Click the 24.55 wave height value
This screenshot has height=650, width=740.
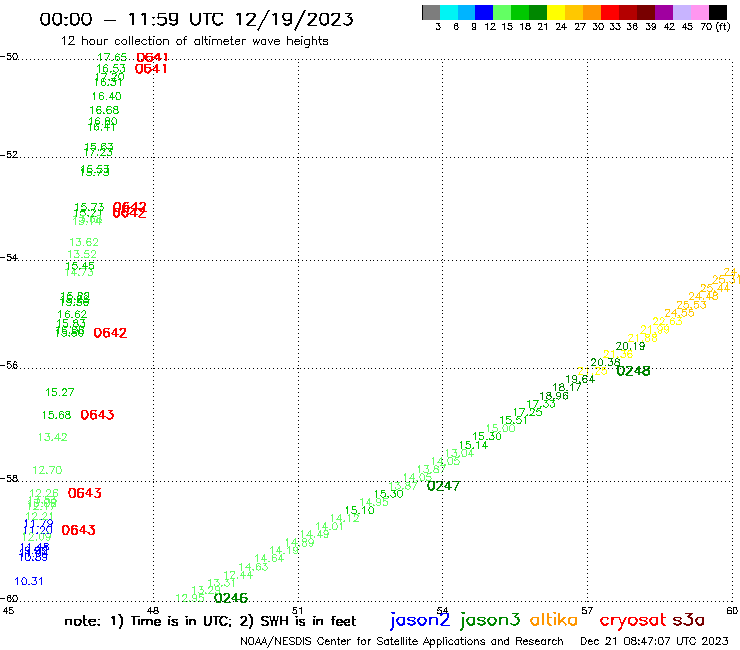[x=679, y=312]
